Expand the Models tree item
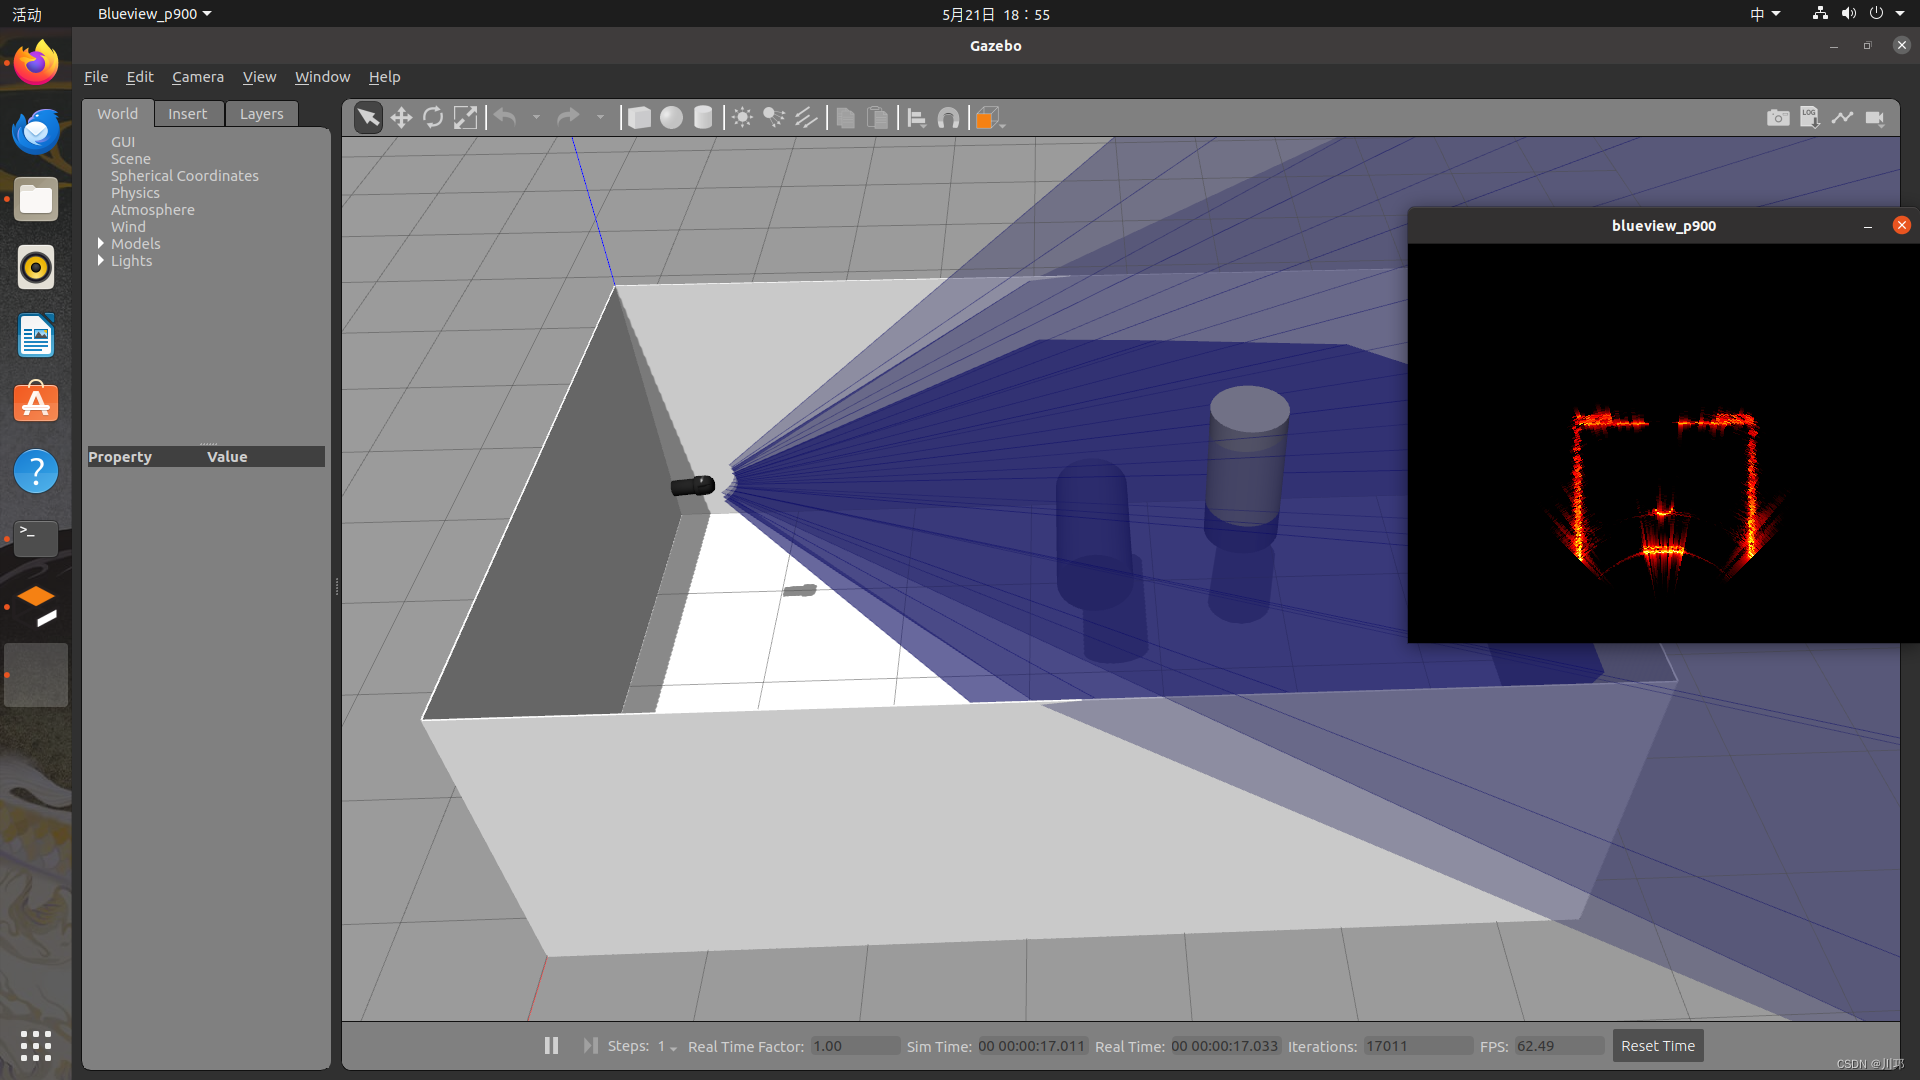1920x1080 pixels. (101, 244)
